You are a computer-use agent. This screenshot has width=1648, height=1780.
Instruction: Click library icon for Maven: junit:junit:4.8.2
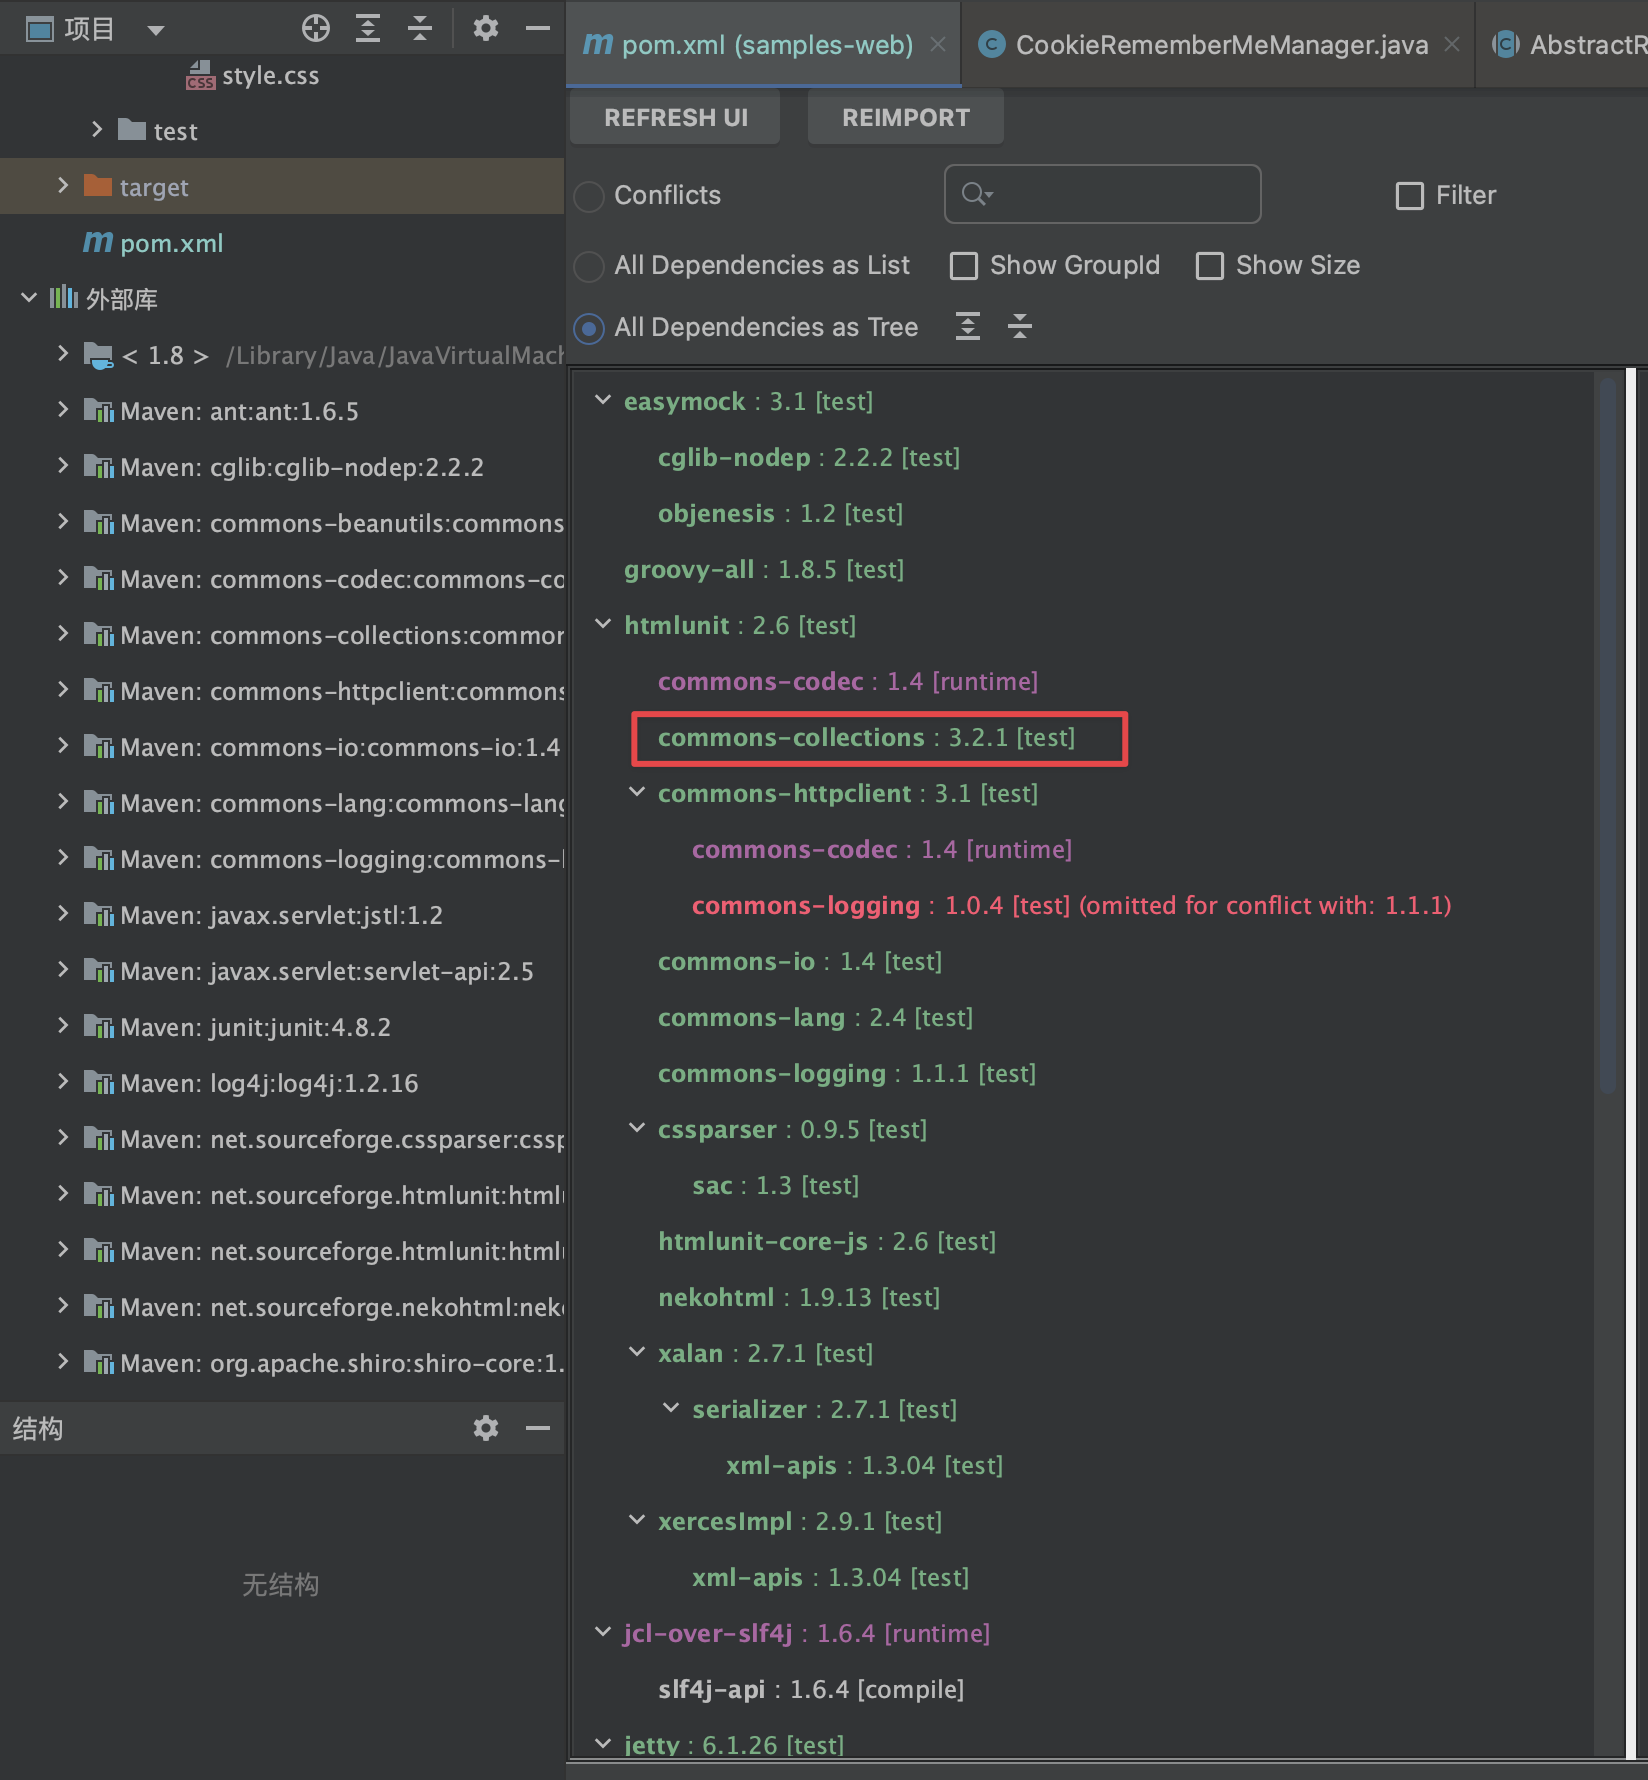point(98,1027)
